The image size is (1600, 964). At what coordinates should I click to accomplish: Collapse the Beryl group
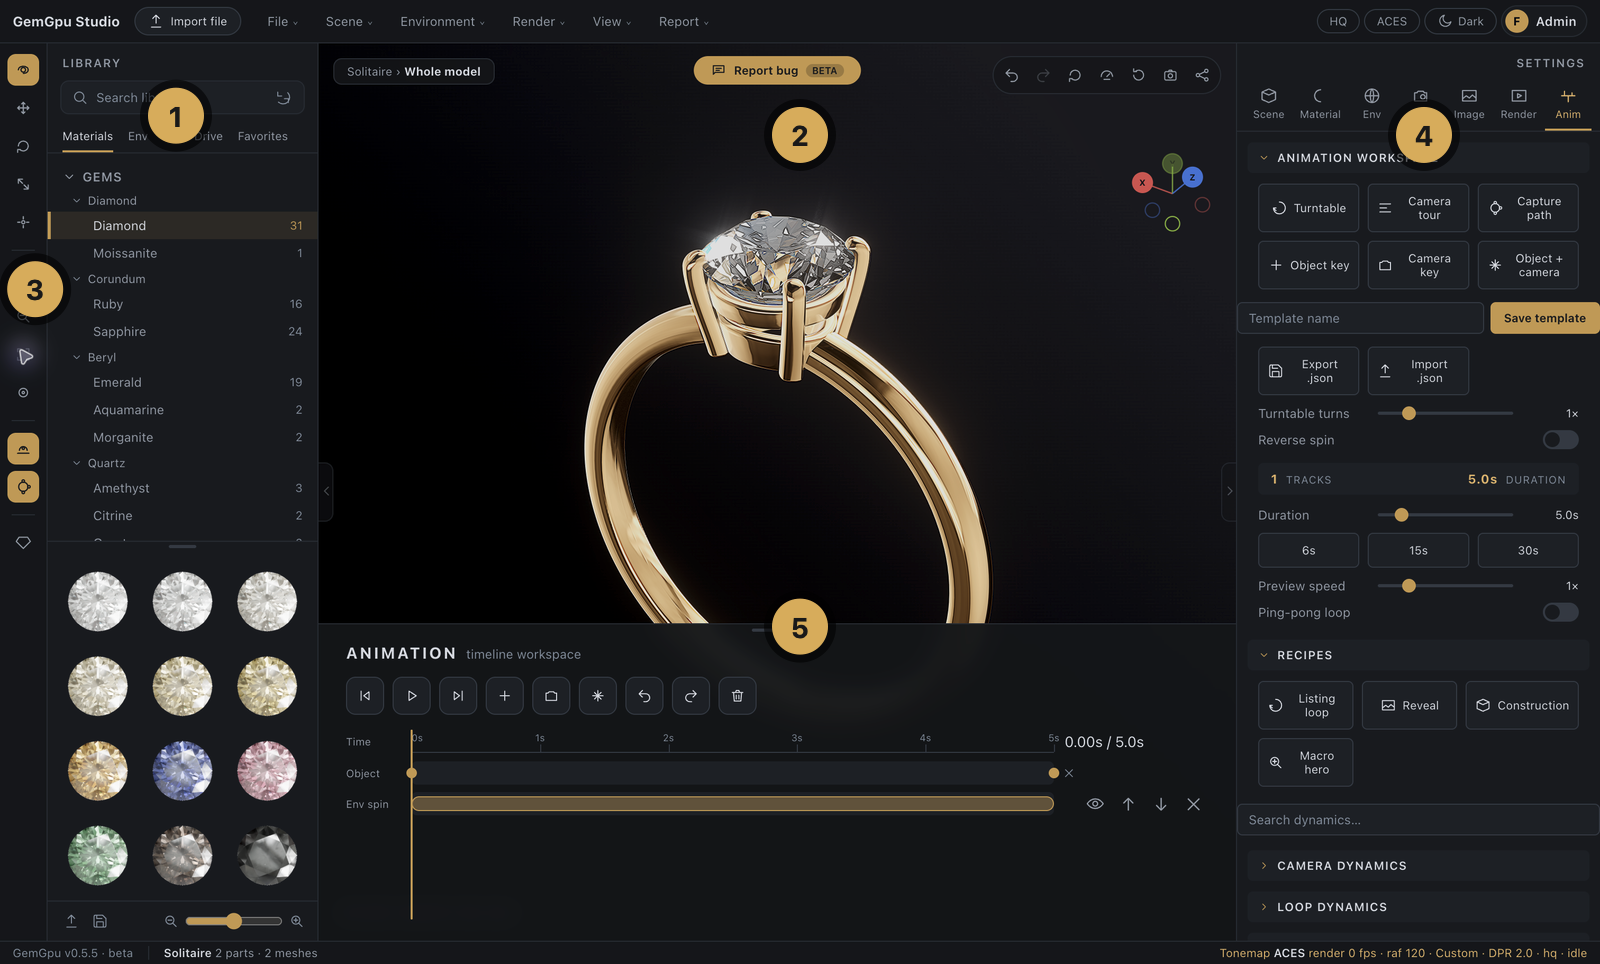(77, 357)
